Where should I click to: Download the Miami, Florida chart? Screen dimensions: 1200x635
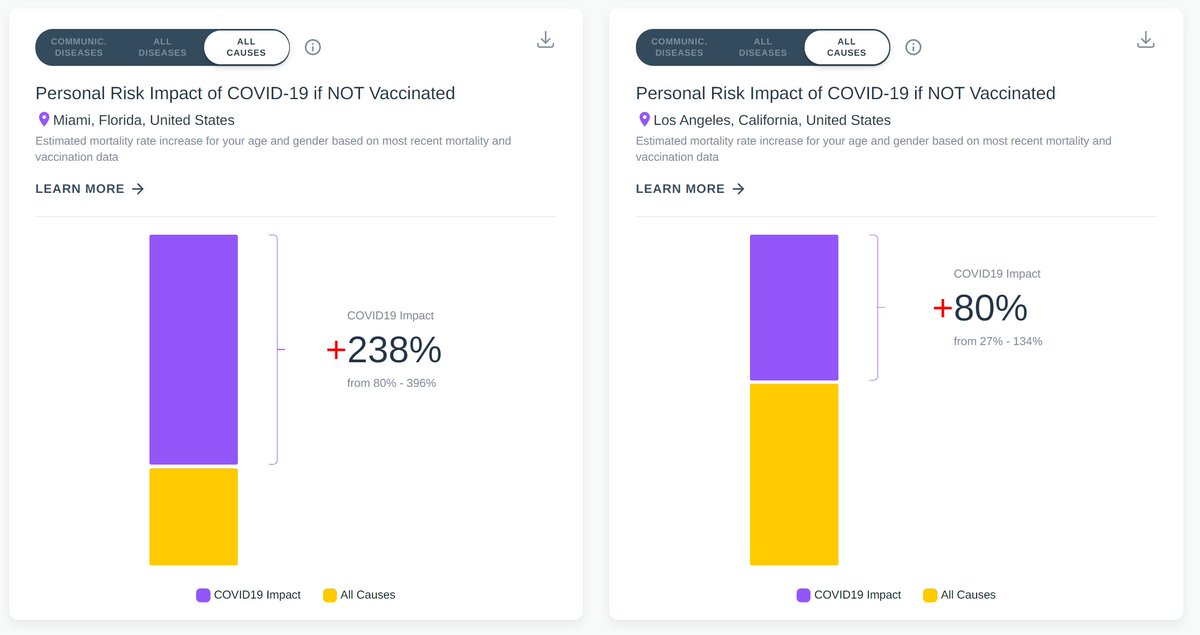coord(545,40)
